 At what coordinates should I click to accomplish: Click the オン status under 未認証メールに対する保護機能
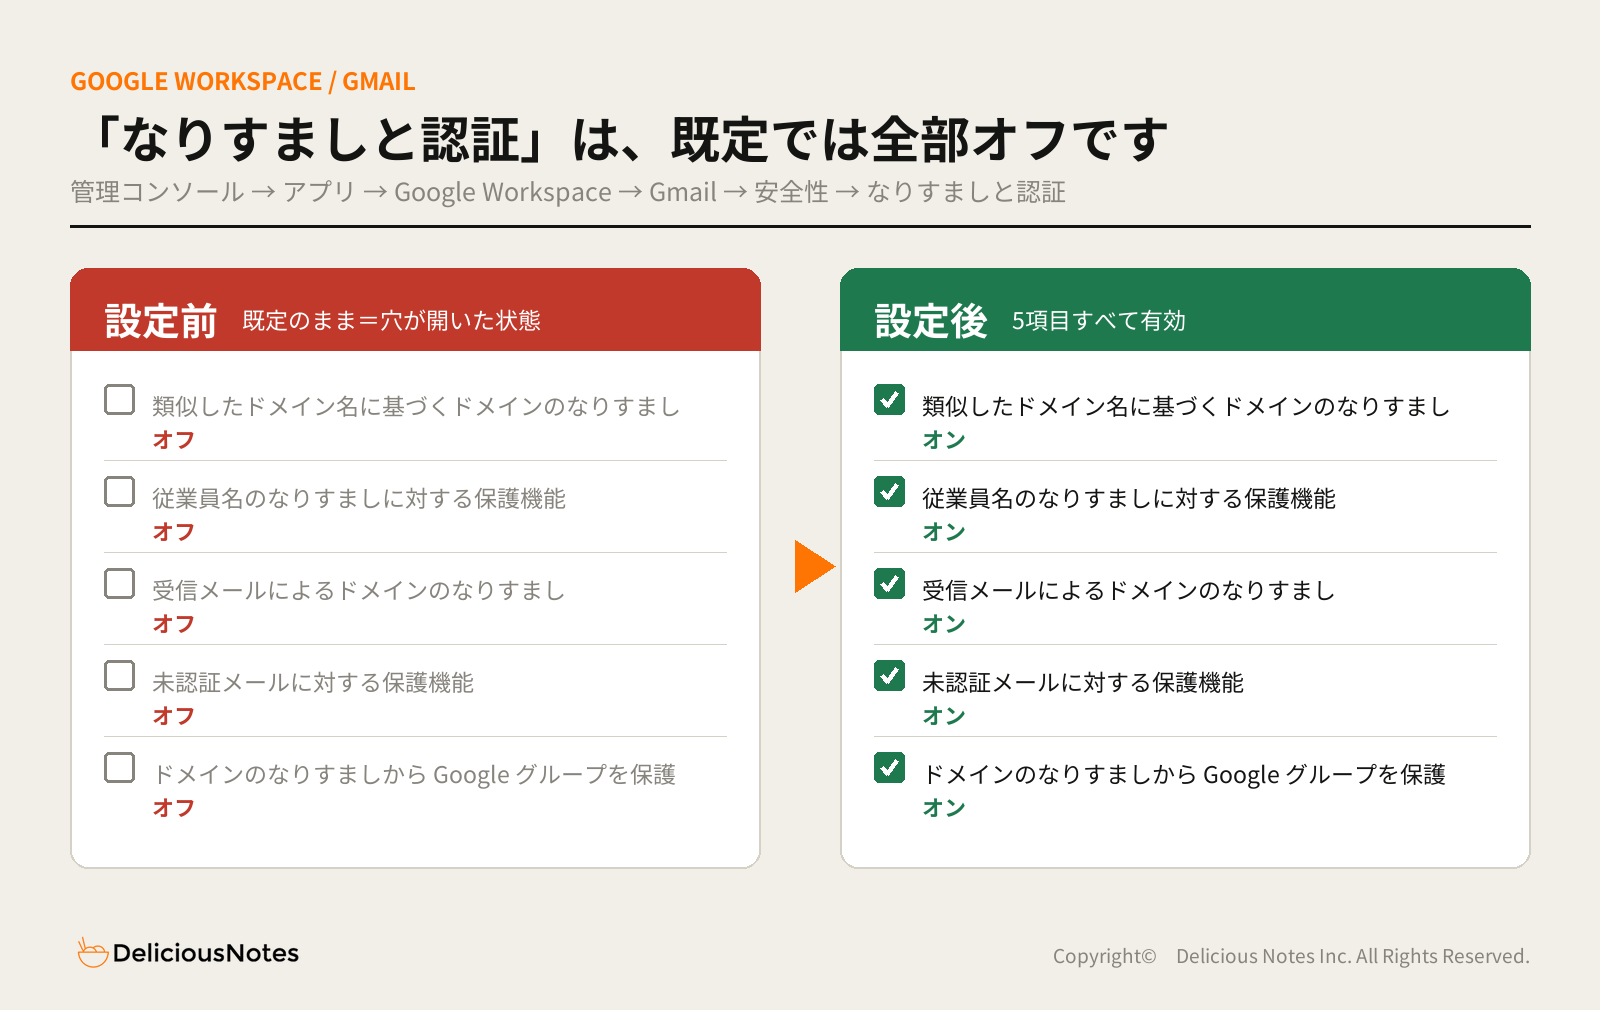tap(944, 716)
